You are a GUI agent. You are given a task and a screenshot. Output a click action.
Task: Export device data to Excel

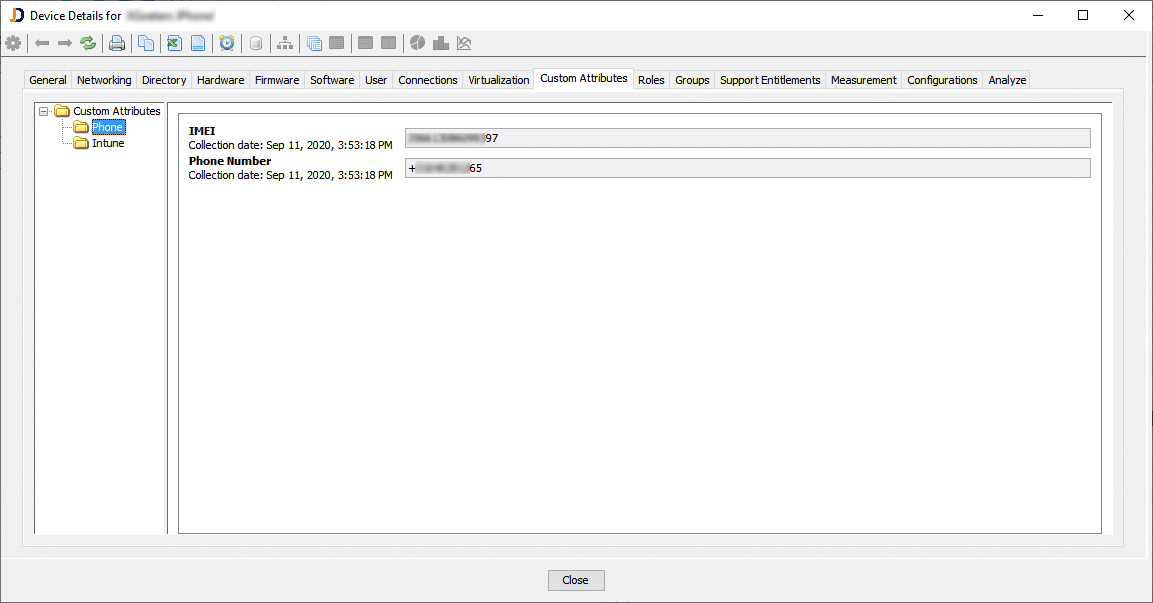coord(171,43)
